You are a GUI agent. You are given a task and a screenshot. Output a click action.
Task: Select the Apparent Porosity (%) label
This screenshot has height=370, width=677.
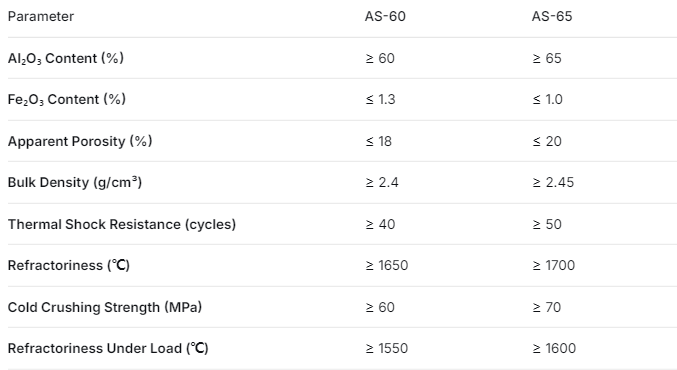tap(80, 141)
